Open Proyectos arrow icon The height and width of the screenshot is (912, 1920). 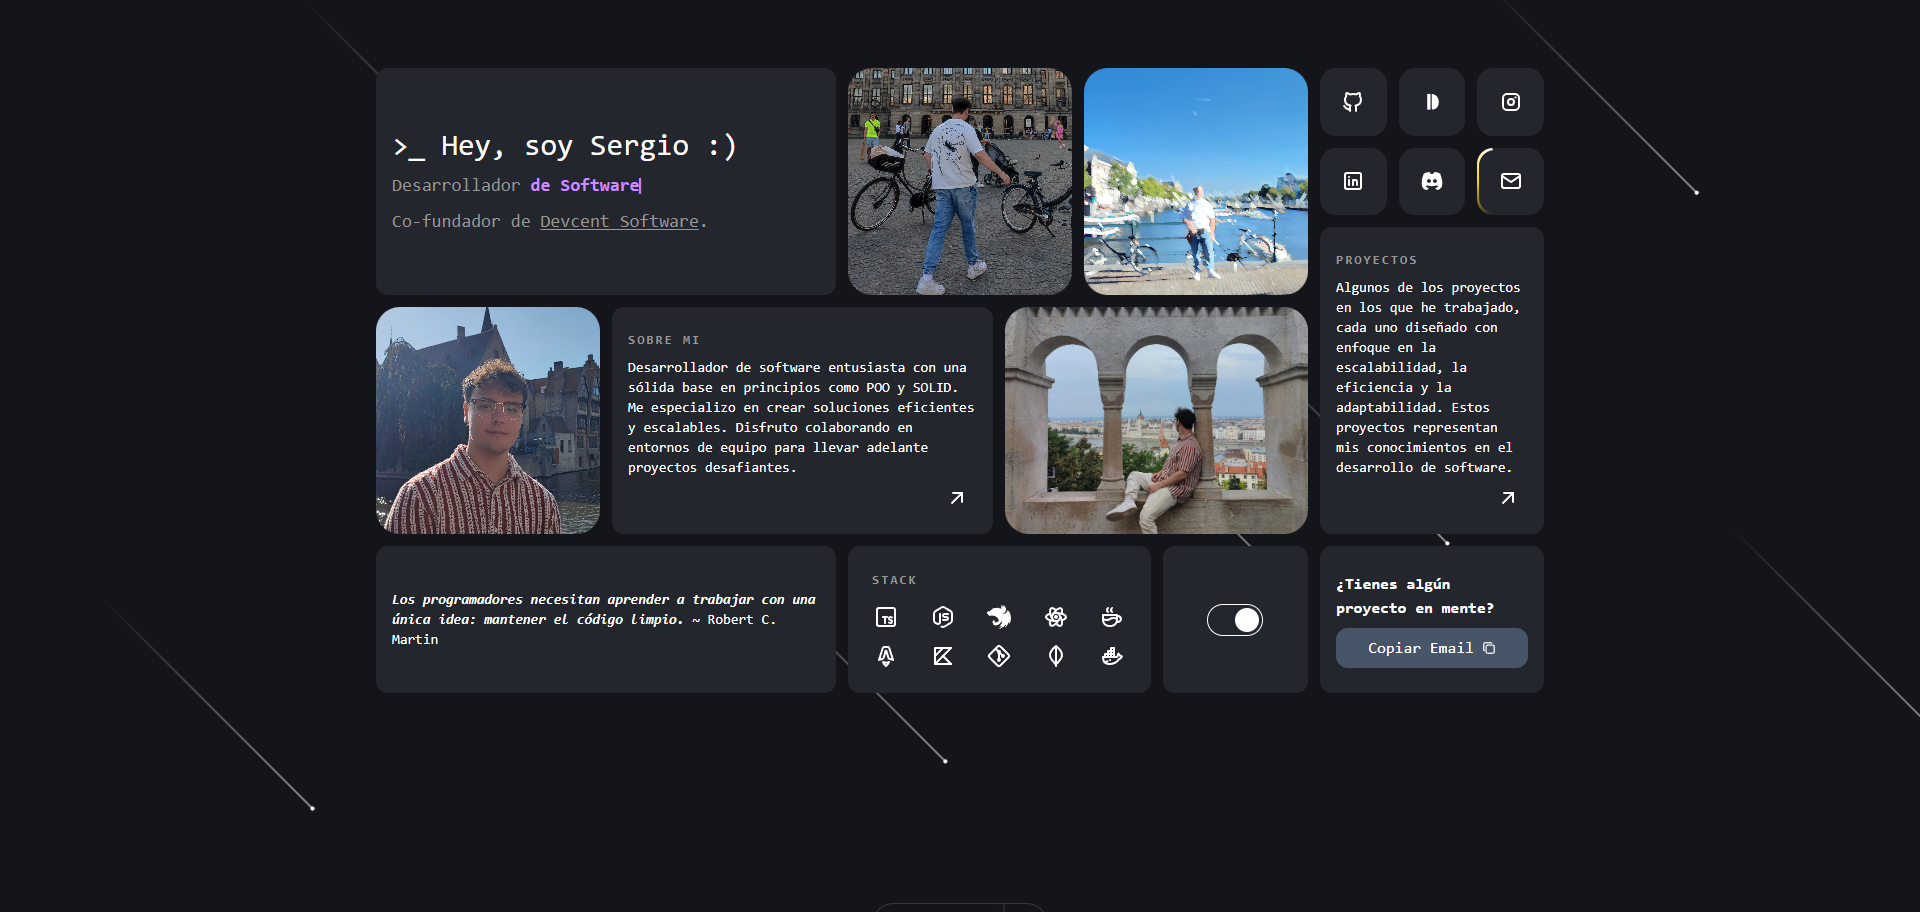(1508, 498)
